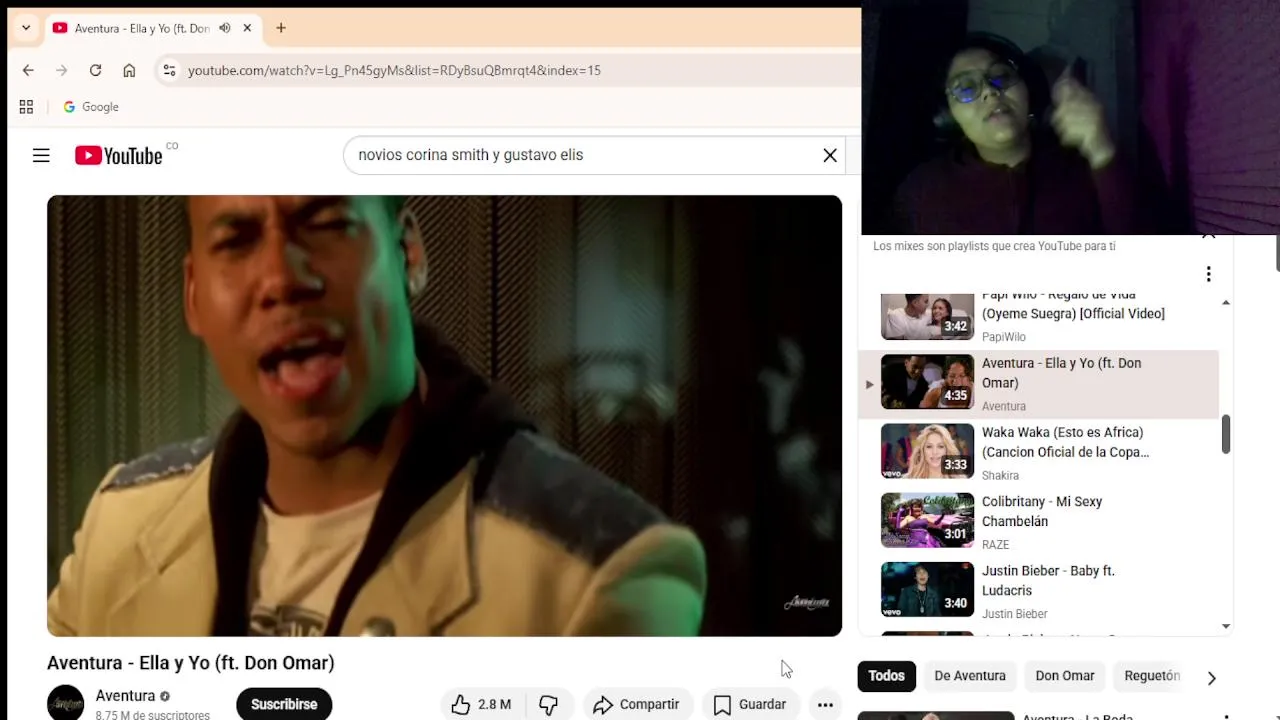Open the tab search dropdown arrow
1280x720 pixels.
tap(26, 28)
